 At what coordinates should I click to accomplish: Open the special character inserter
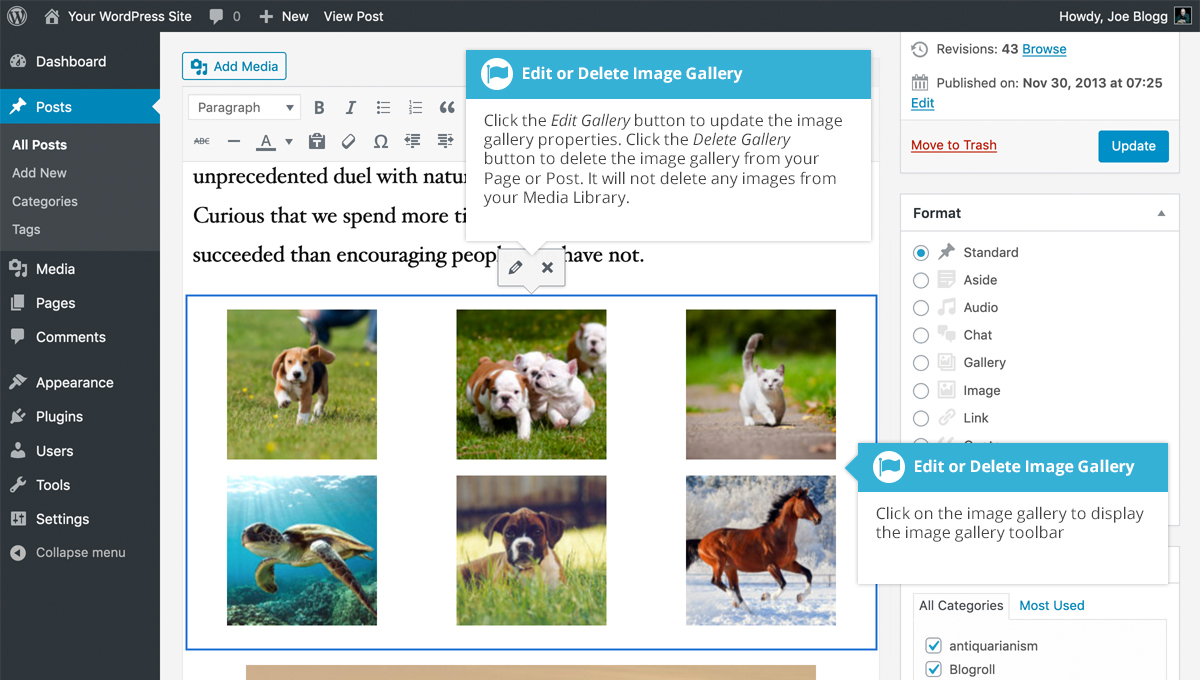[x=381, y=140]
